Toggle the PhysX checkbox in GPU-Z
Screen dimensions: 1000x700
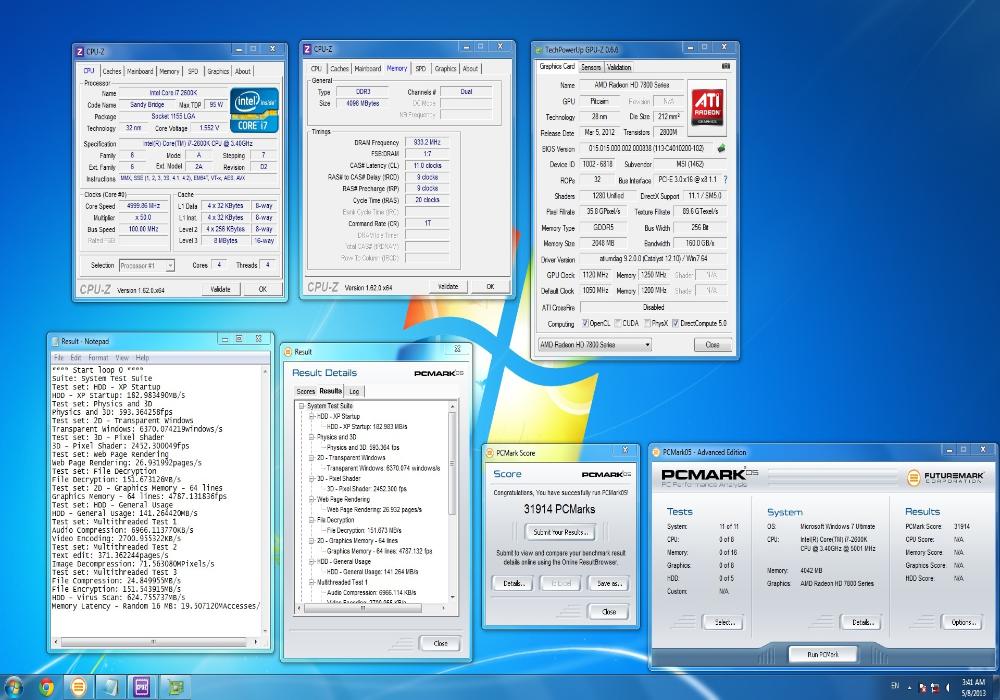click(647, 323)
